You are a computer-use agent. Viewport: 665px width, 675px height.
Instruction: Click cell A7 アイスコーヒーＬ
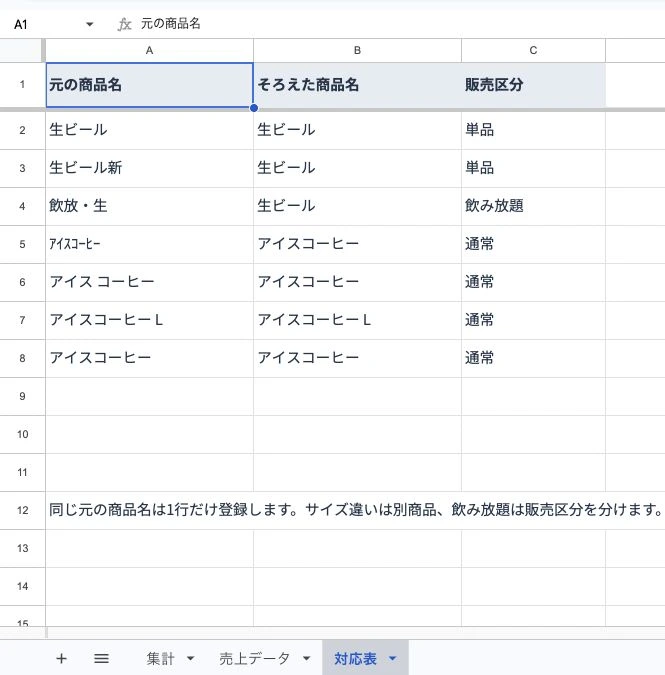coord(149,320)
